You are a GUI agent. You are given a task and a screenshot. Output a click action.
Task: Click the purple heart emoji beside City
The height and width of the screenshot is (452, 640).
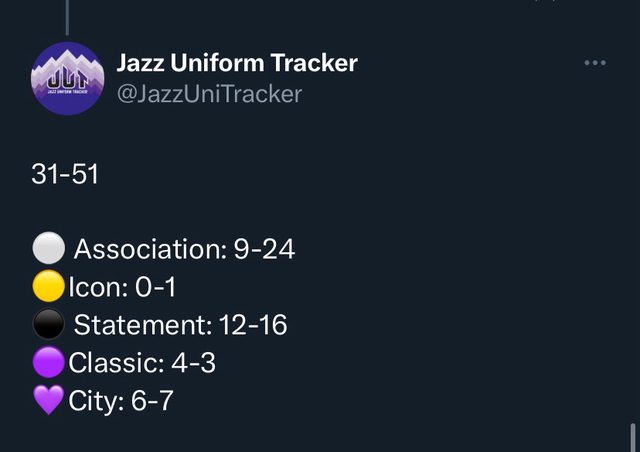click(48, 400)
